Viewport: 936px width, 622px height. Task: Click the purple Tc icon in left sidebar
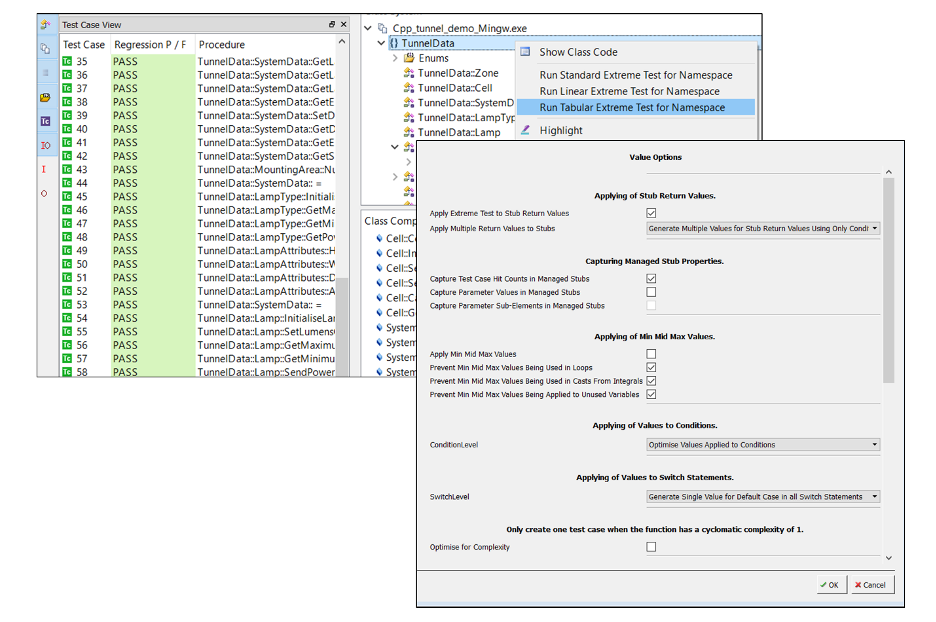45,121
